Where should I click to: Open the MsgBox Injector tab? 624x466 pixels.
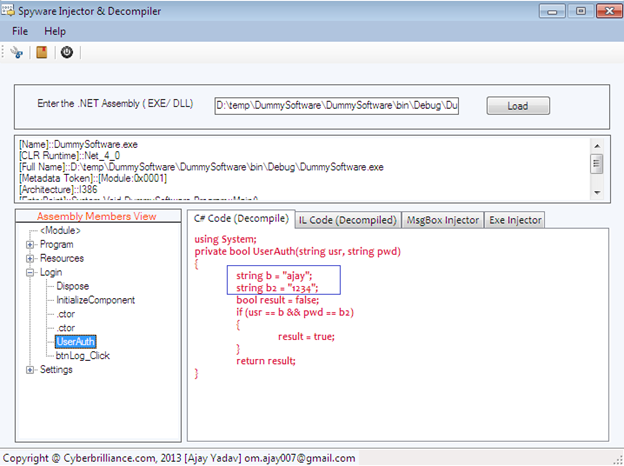(x=442, y=220)
